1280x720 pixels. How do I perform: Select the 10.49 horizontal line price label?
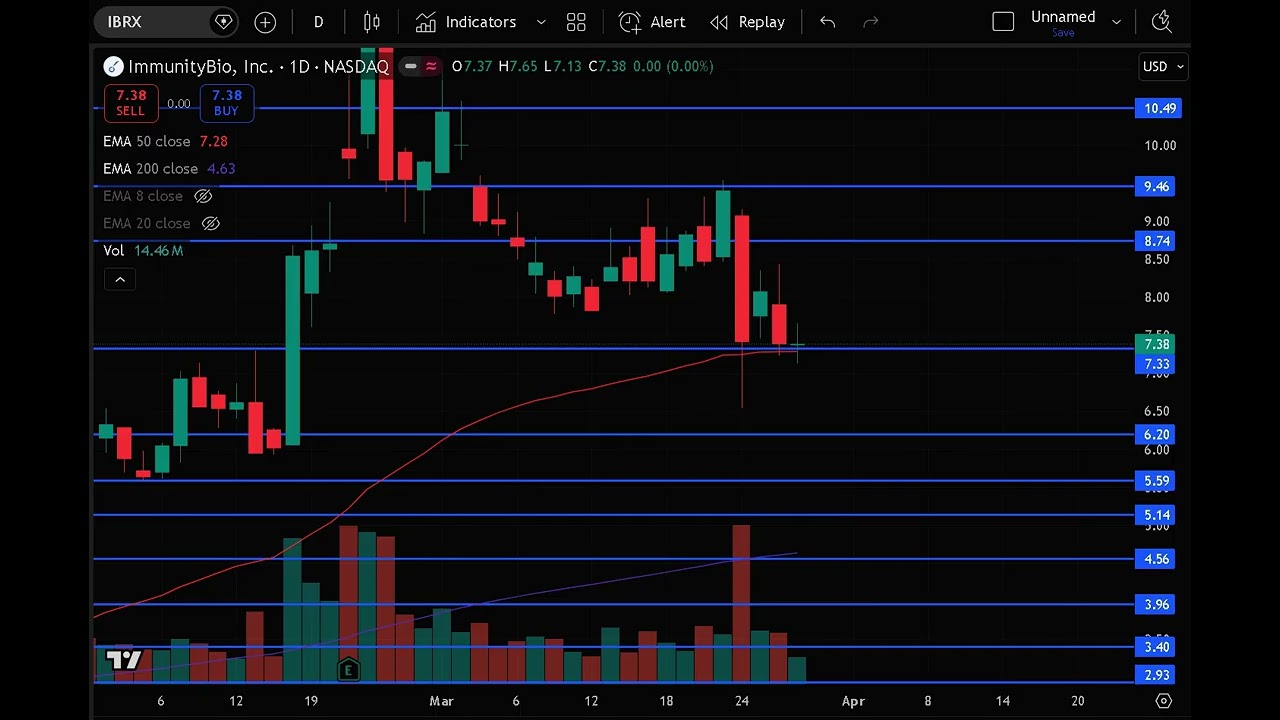(x=1159, y=108)
